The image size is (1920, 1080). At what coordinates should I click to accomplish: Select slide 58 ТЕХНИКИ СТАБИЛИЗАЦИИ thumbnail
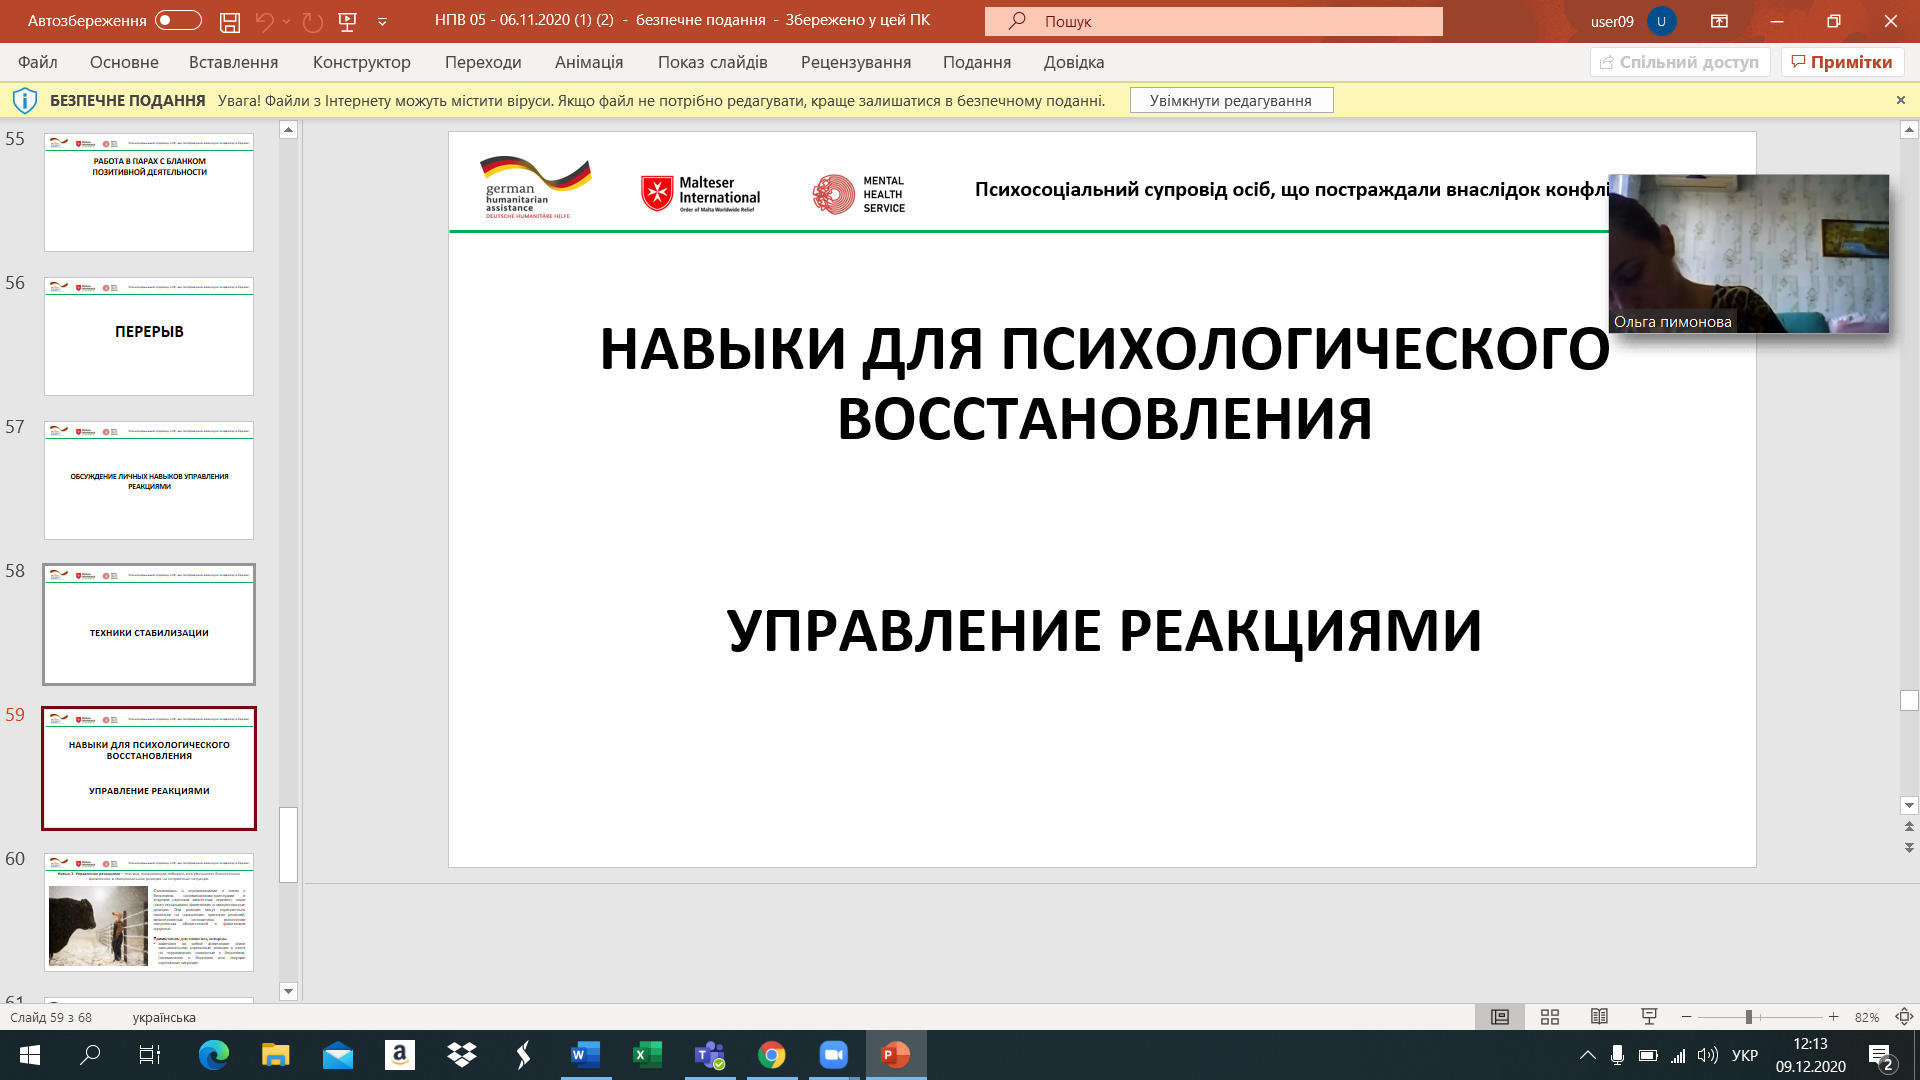pyautogui.click(x=149, y=624)
